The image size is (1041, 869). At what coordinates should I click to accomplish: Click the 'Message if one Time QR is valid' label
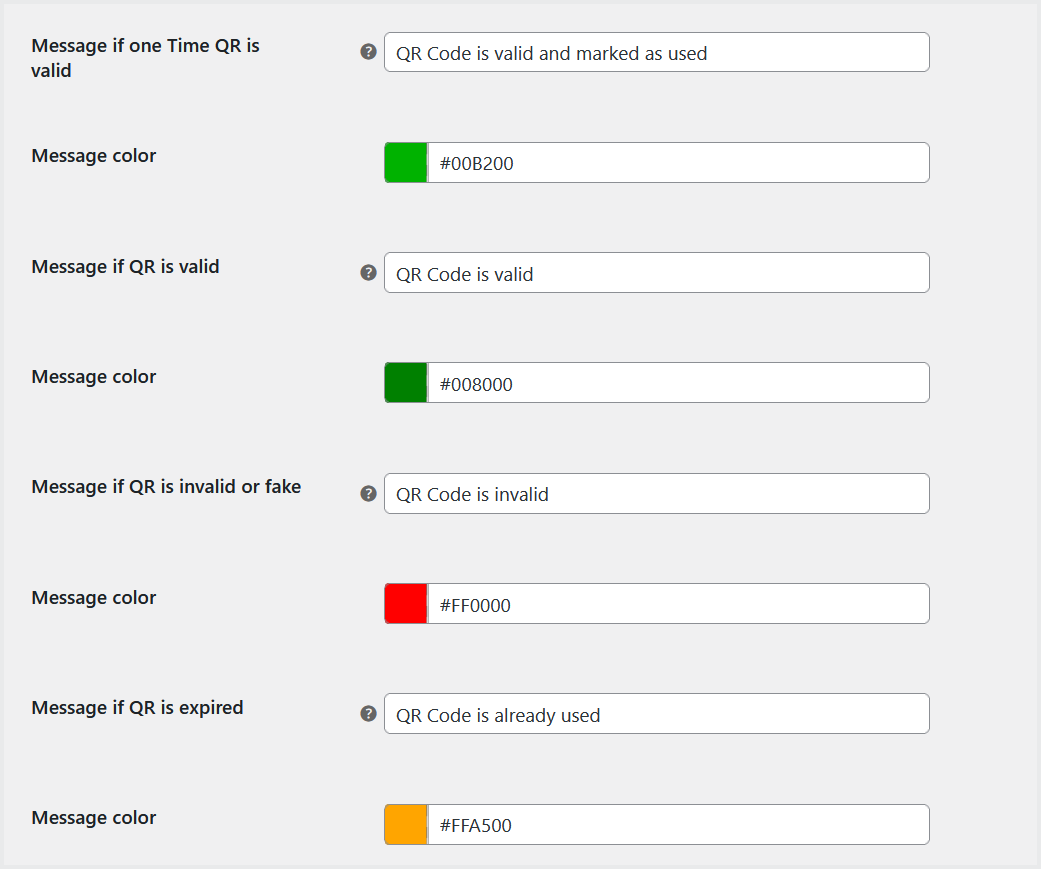coord(145,58)
